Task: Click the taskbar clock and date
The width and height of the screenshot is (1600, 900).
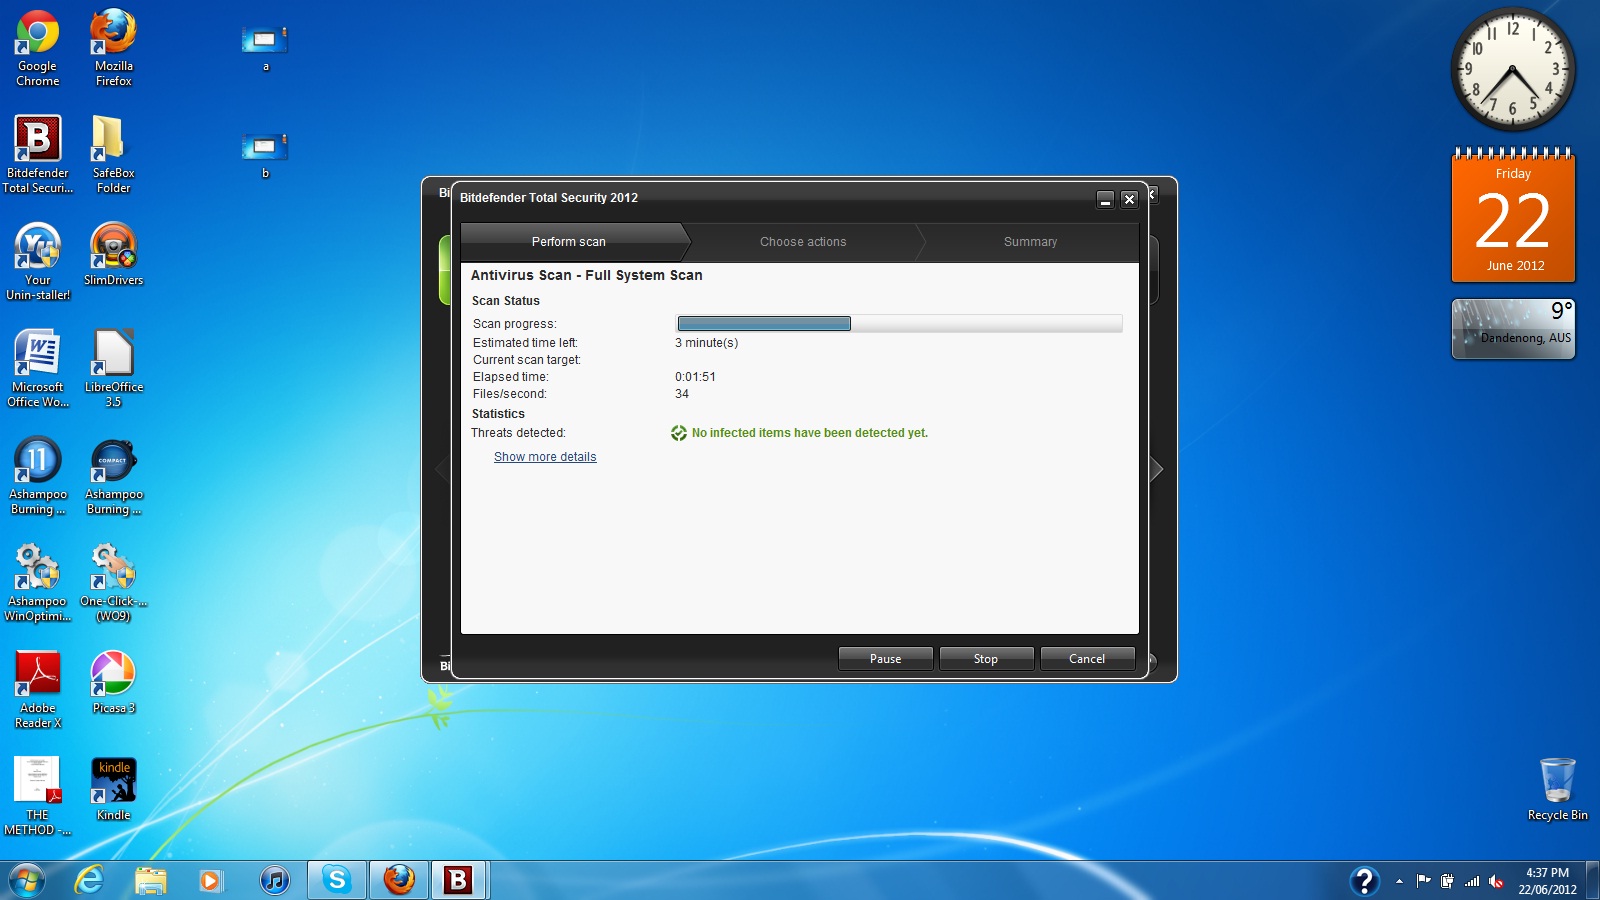Action: point(1547,881)
